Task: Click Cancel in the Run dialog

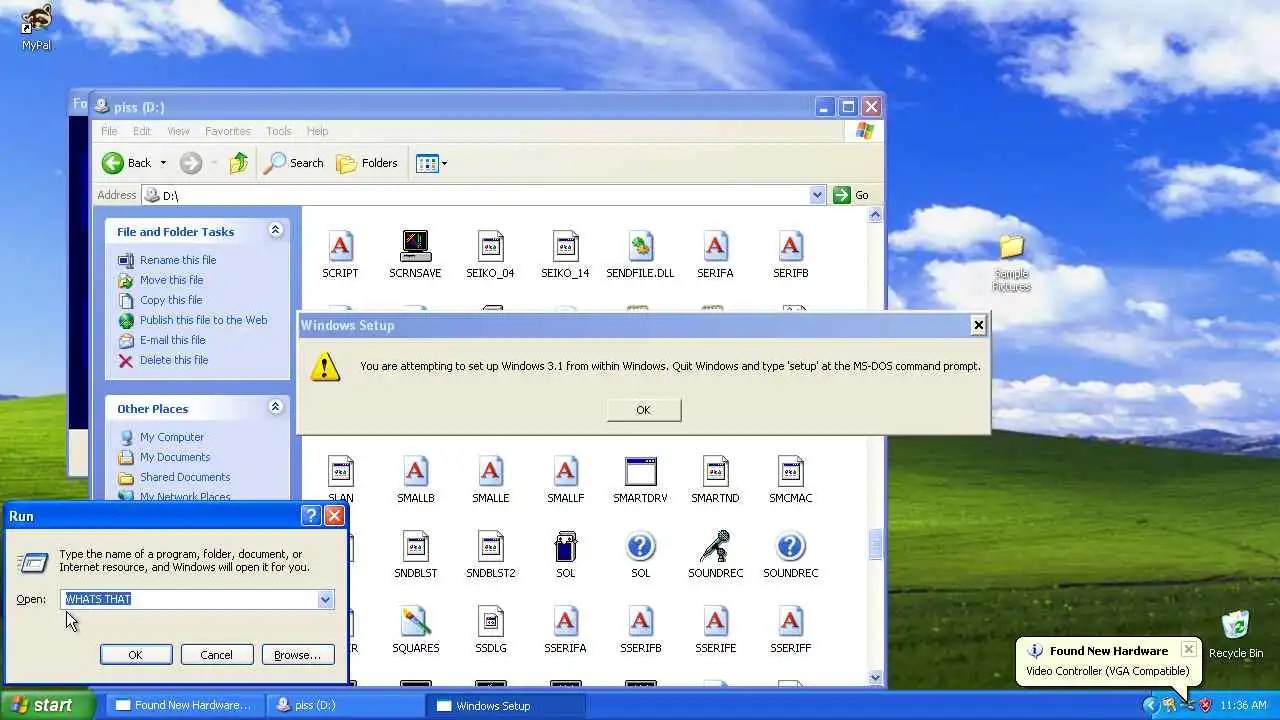Action: (x=216, y=655)
